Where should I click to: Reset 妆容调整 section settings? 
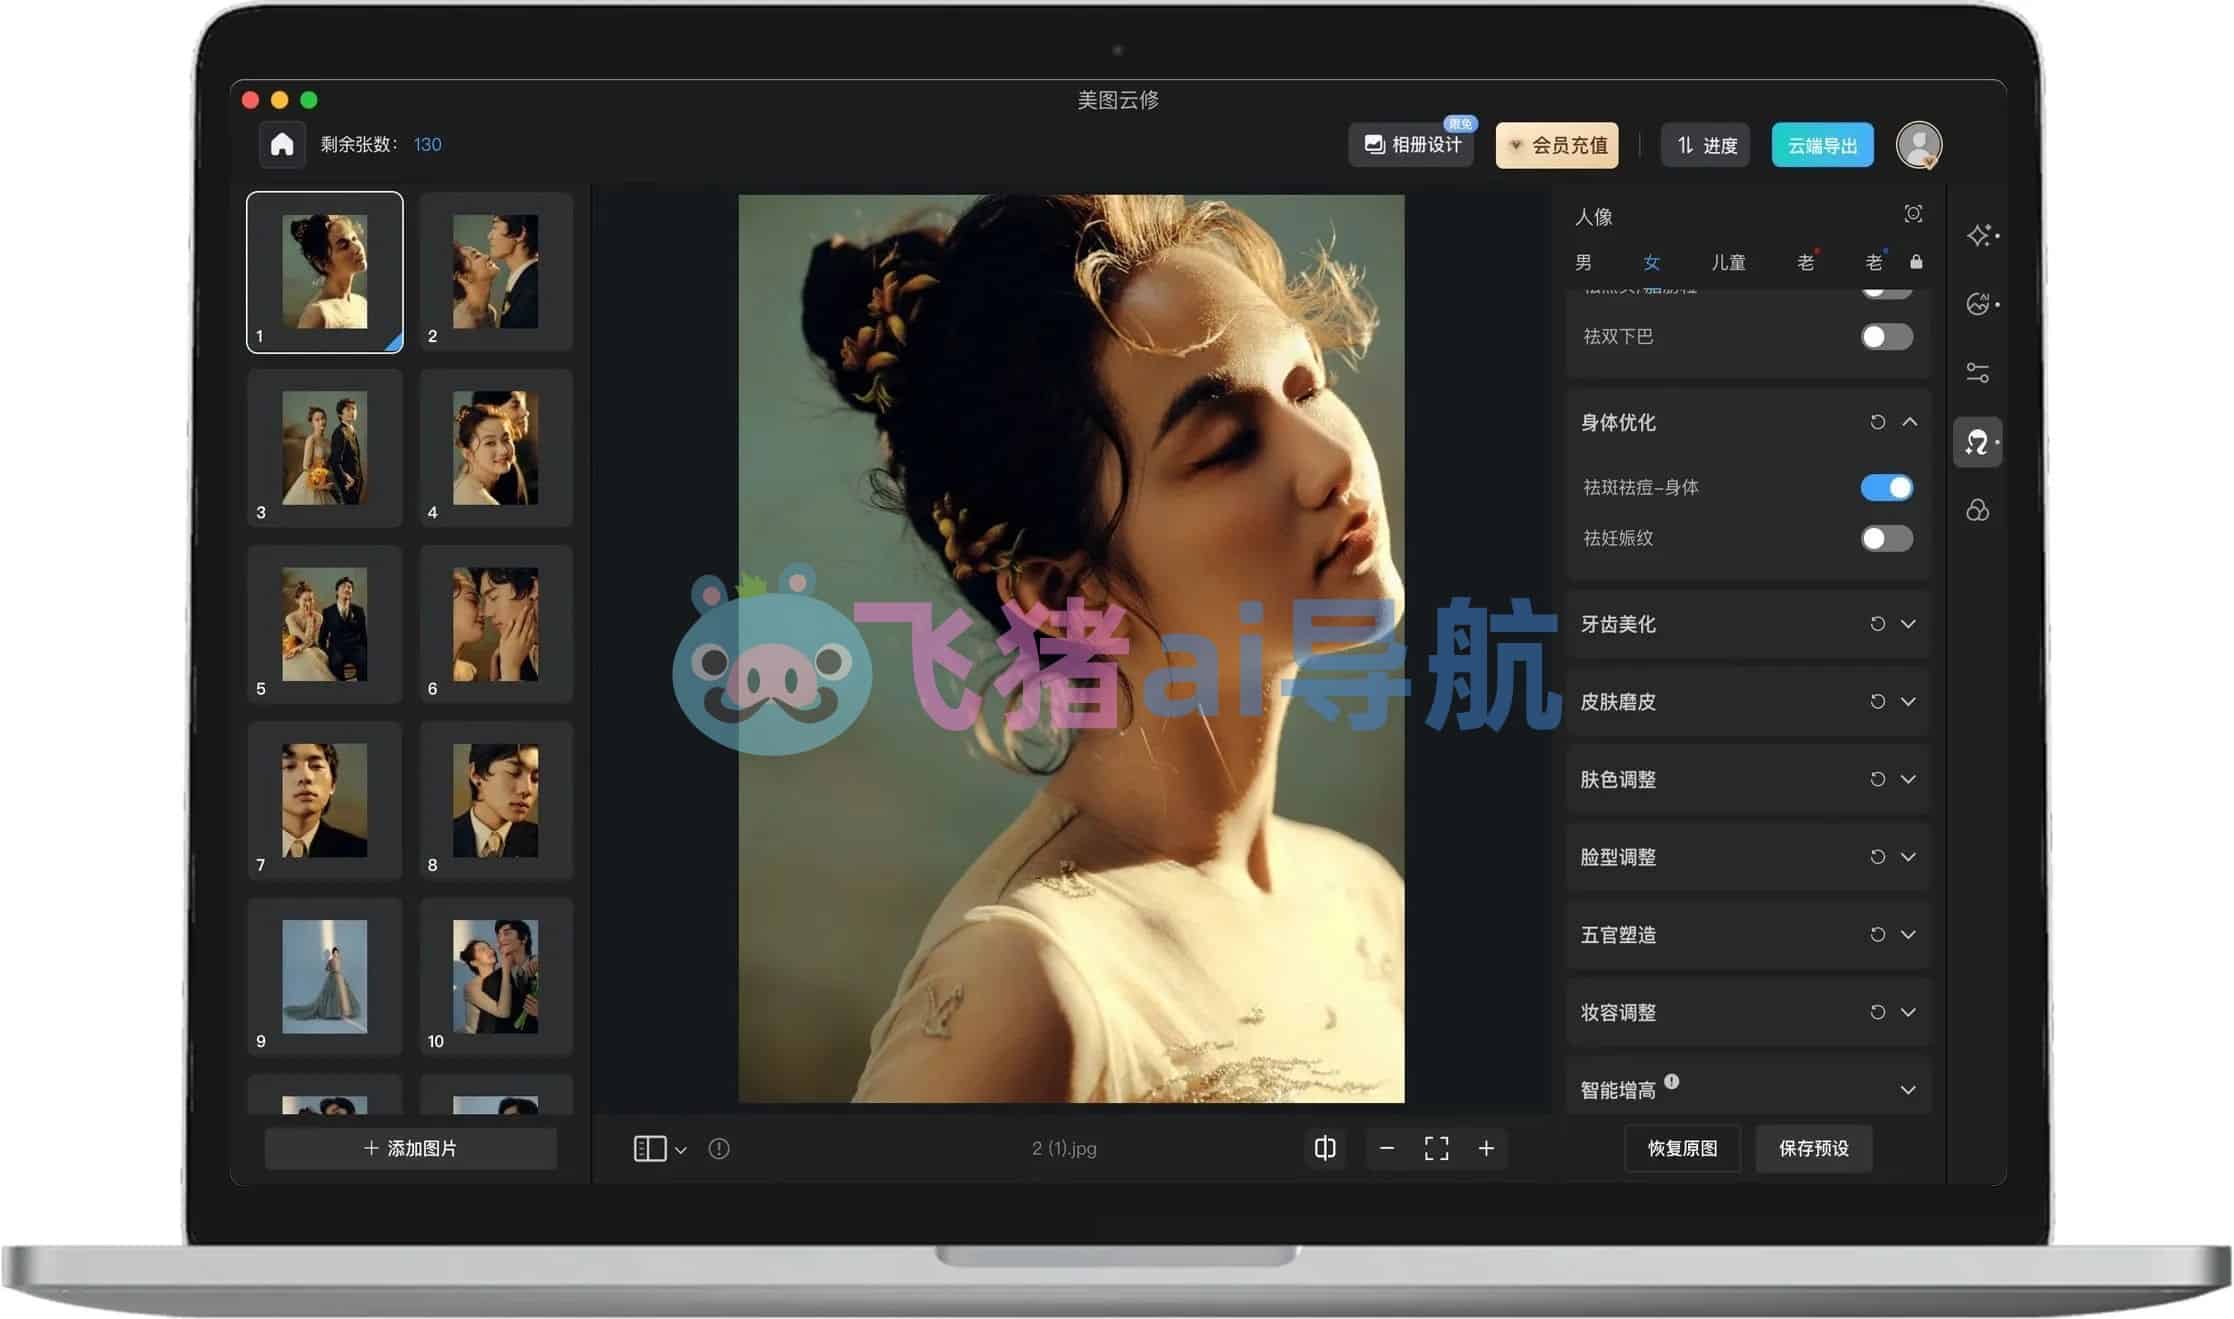(x=1878, y=1012)
